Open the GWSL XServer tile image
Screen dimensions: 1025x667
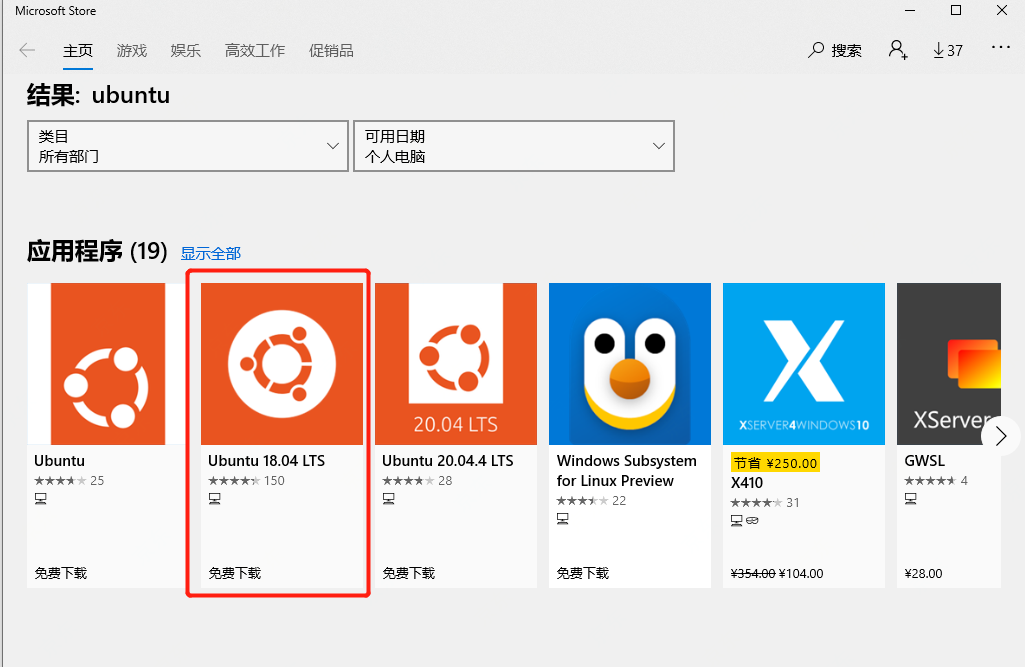(949, 364)
